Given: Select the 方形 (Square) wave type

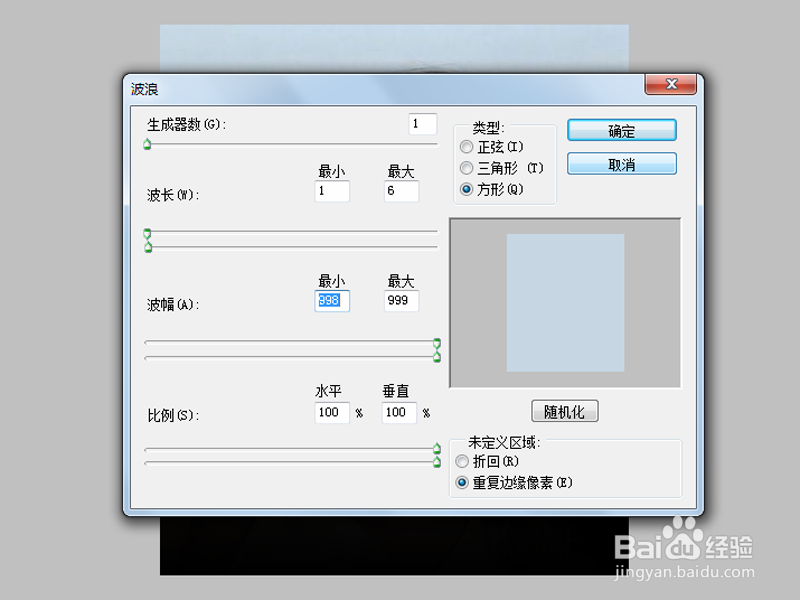Looking at the screenshot, I should pos(466,189).
